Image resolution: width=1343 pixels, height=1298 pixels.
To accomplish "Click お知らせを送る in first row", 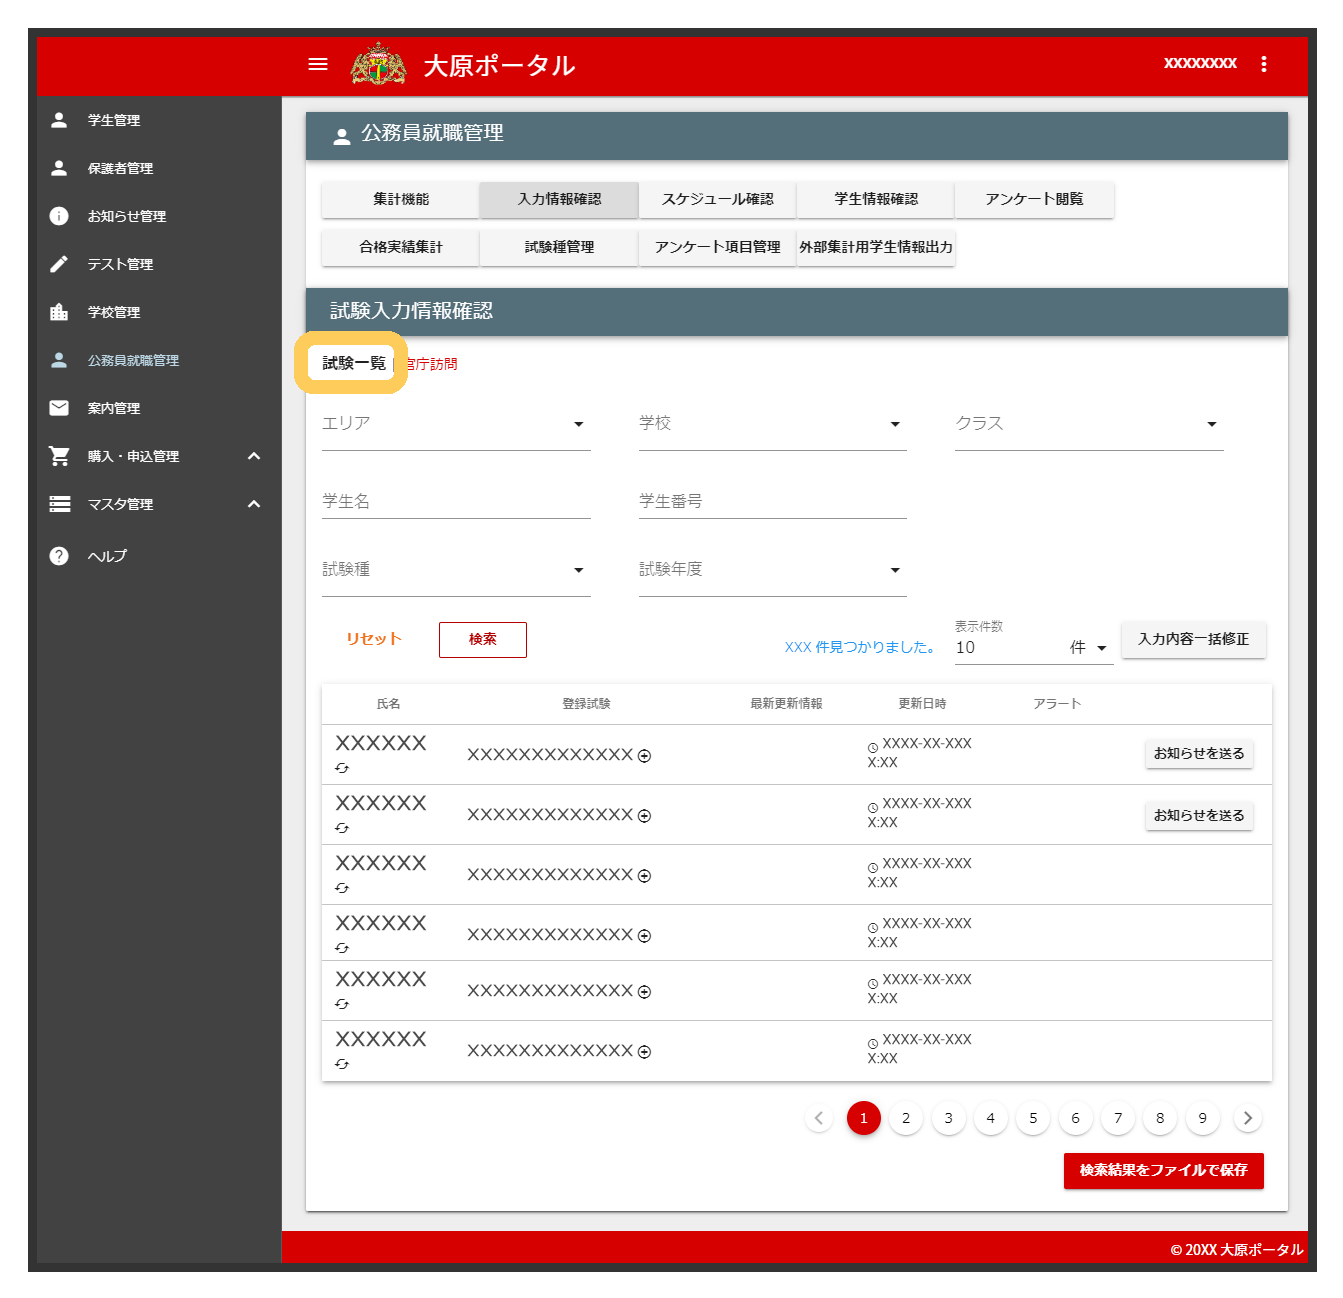I will point(1199,753).
